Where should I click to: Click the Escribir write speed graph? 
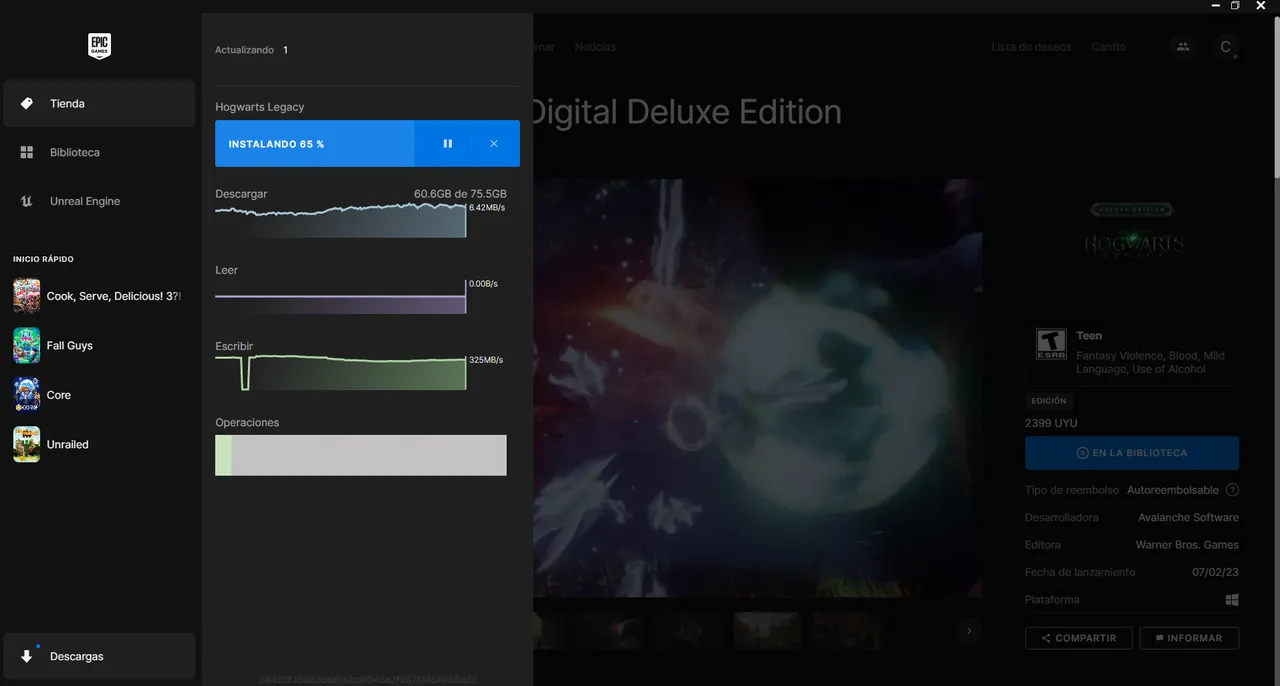[340, 372]
